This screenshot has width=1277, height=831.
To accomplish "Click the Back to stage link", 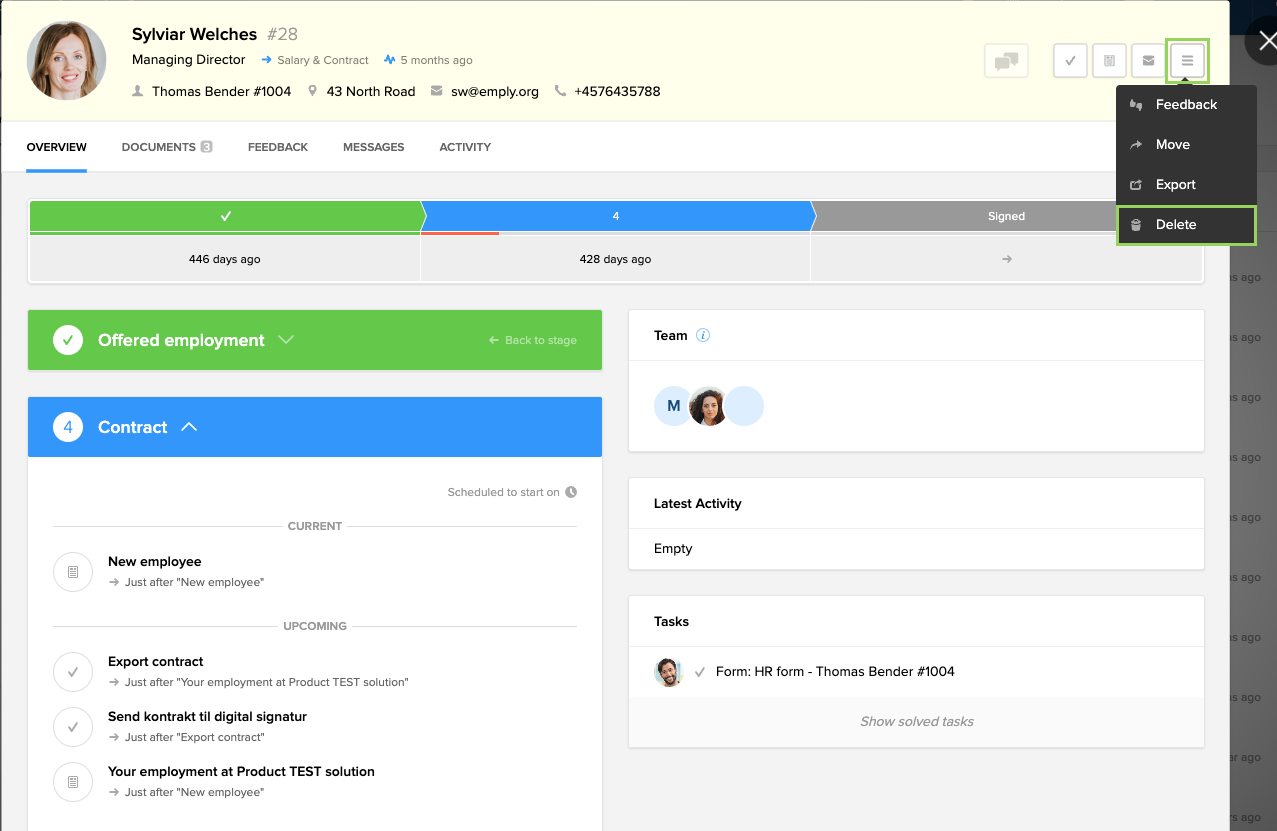I will pyautogui.click(x=532, y=340).
